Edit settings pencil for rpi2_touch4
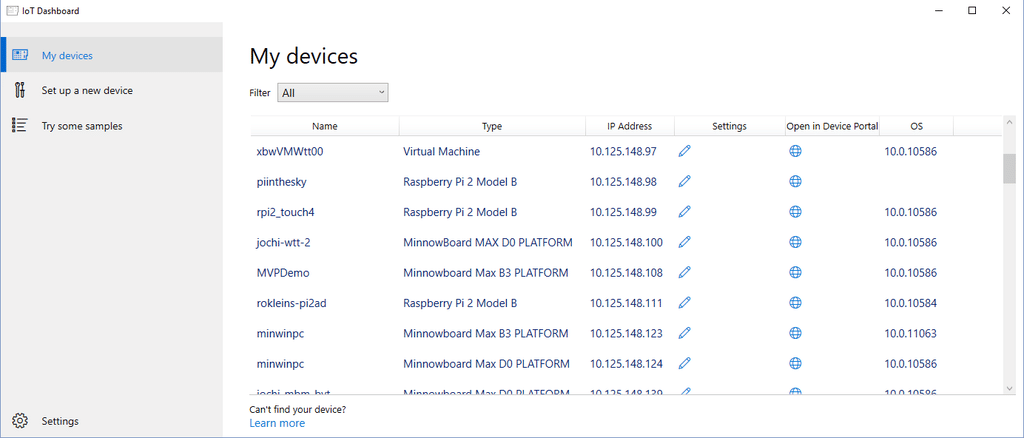 click(x=684, y=211)
